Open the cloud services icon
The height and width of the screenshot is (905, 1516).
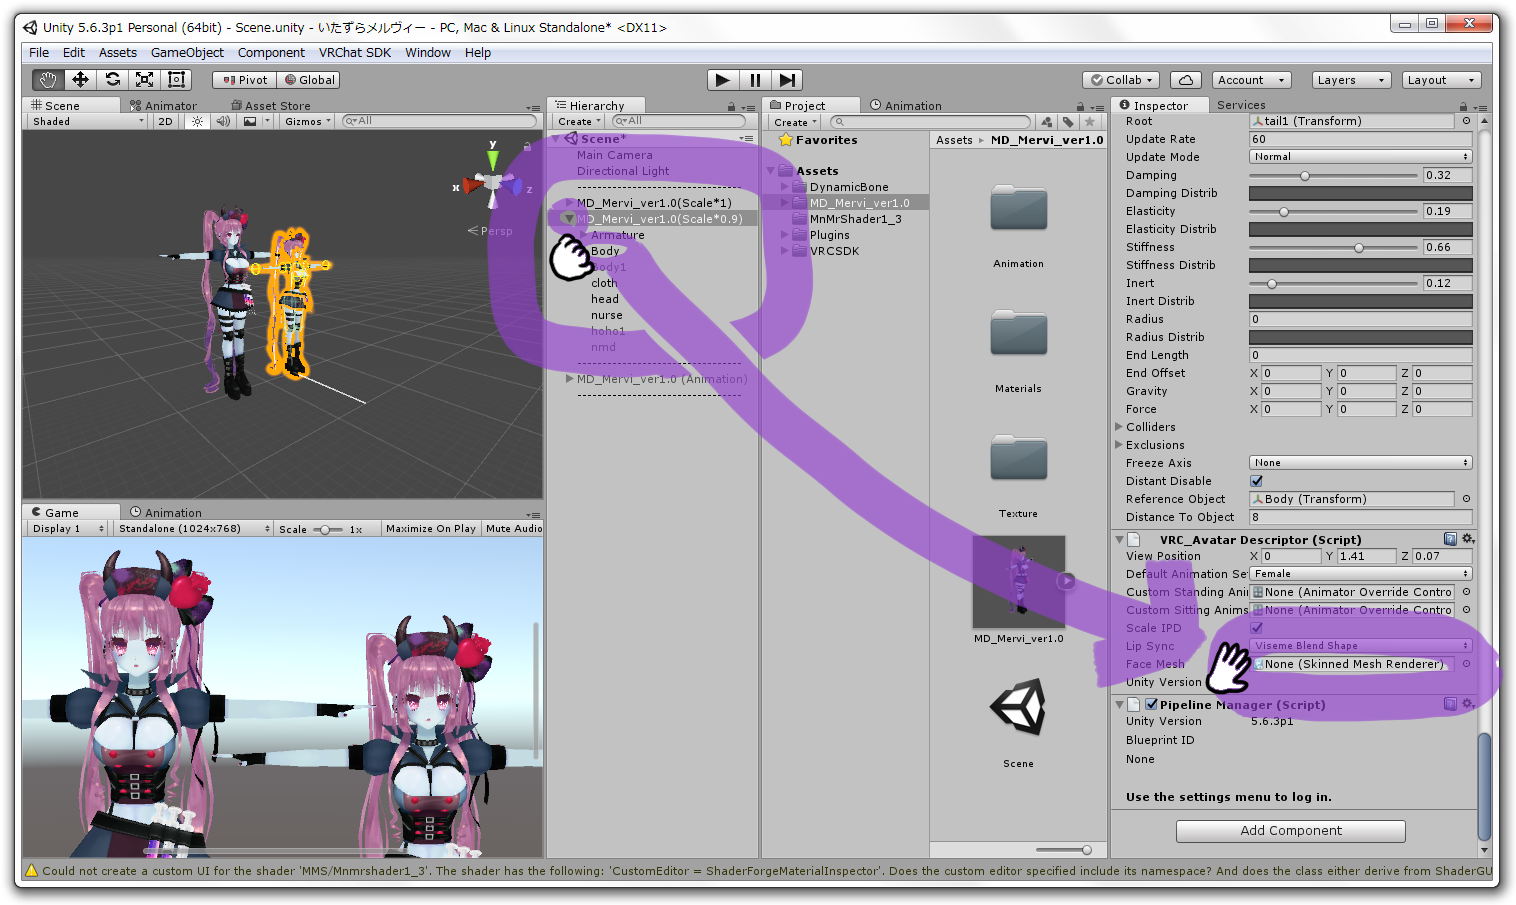point(1185,80)
